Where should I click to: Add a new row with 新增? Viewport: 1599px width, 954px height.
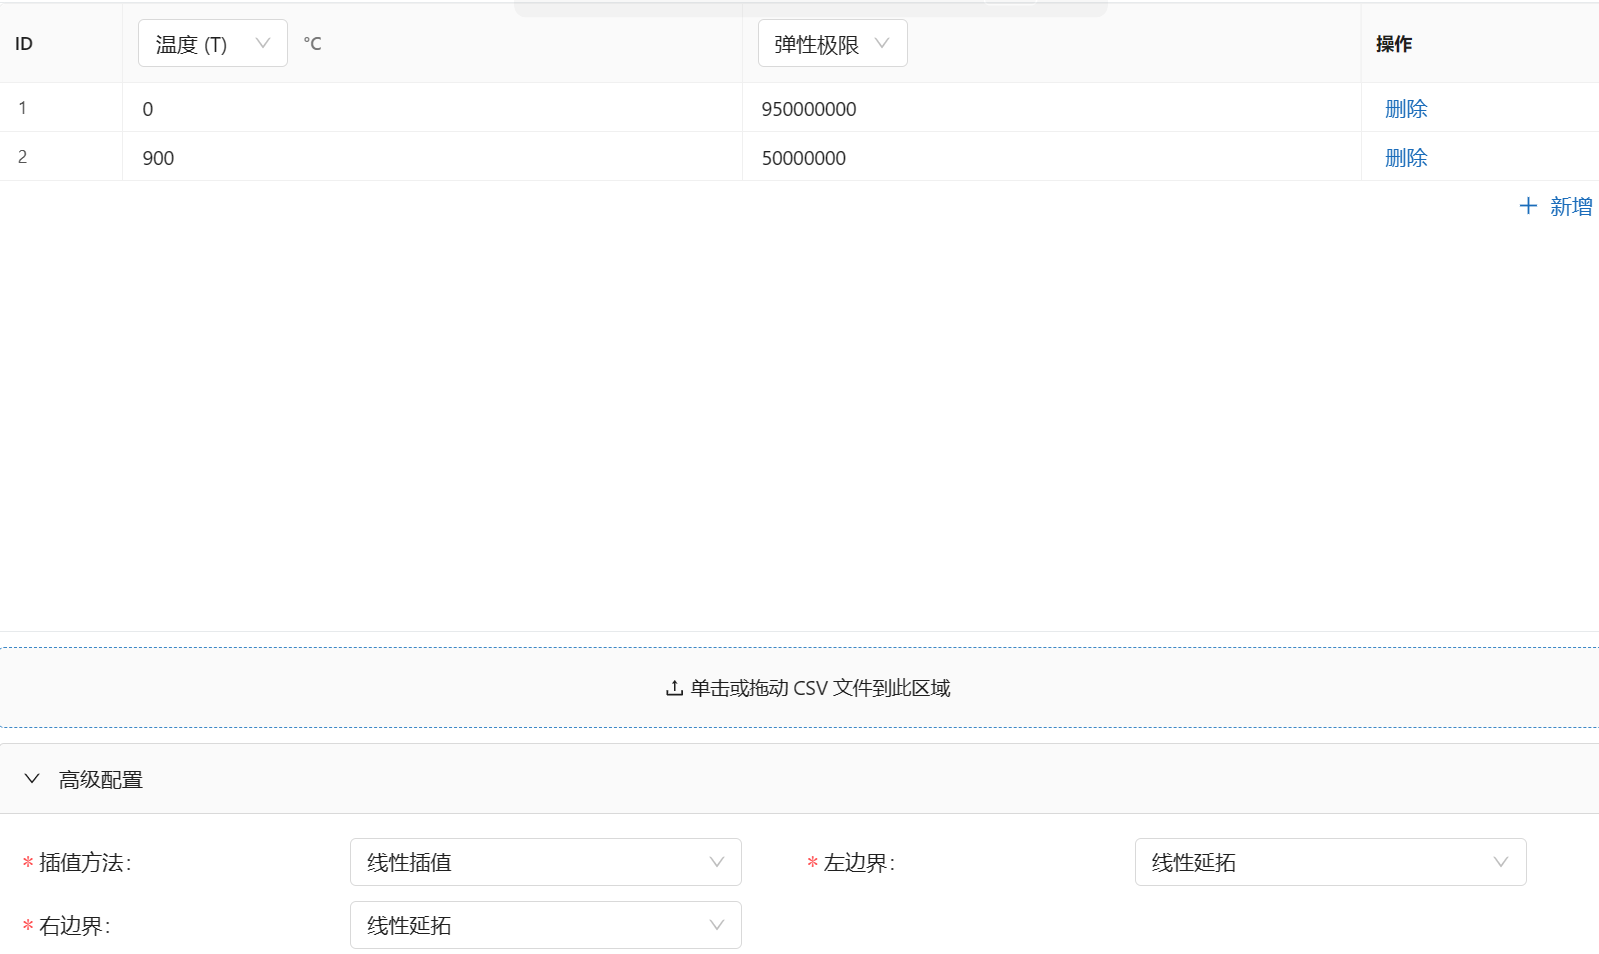(1556, 206)
